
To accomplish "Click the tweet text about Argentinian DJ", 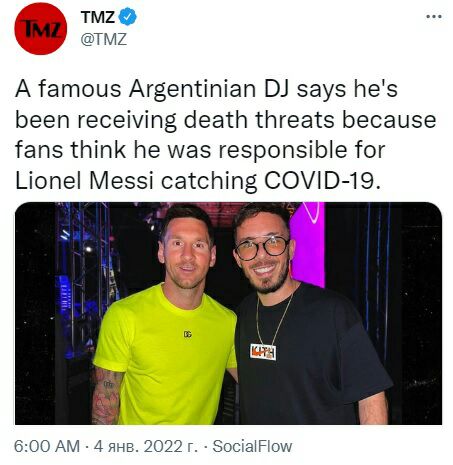I will click(x=226, y=135).
